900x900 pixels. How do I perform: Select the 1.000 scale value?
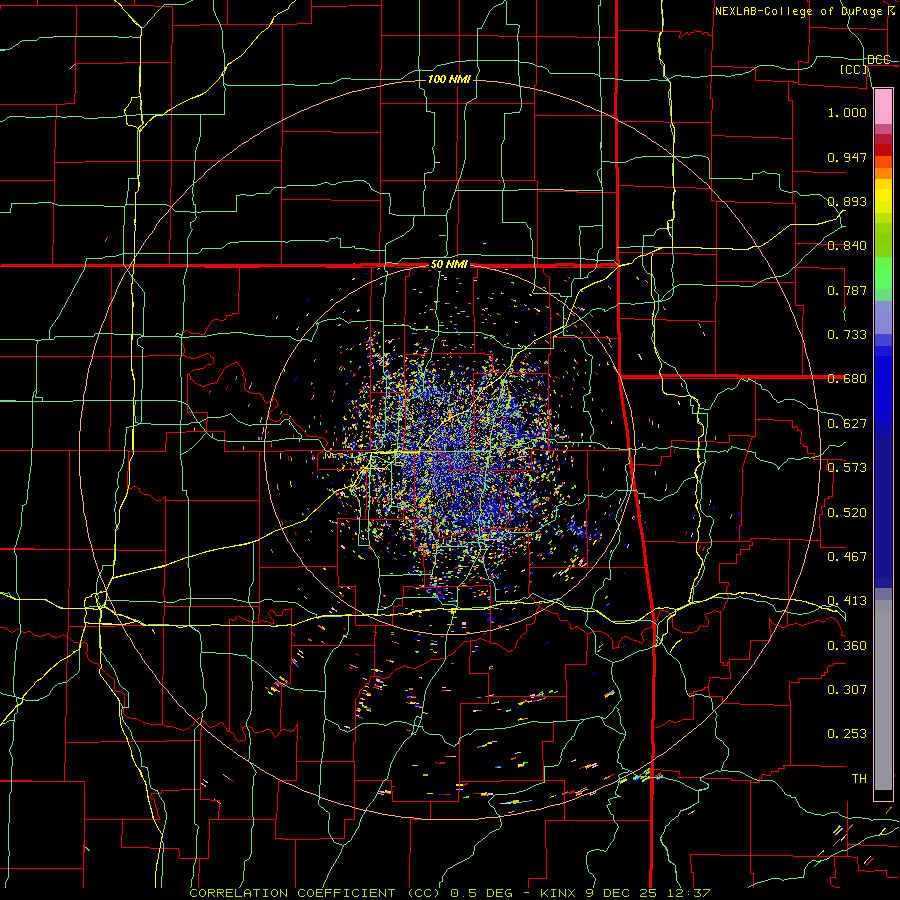click(847, 112)
